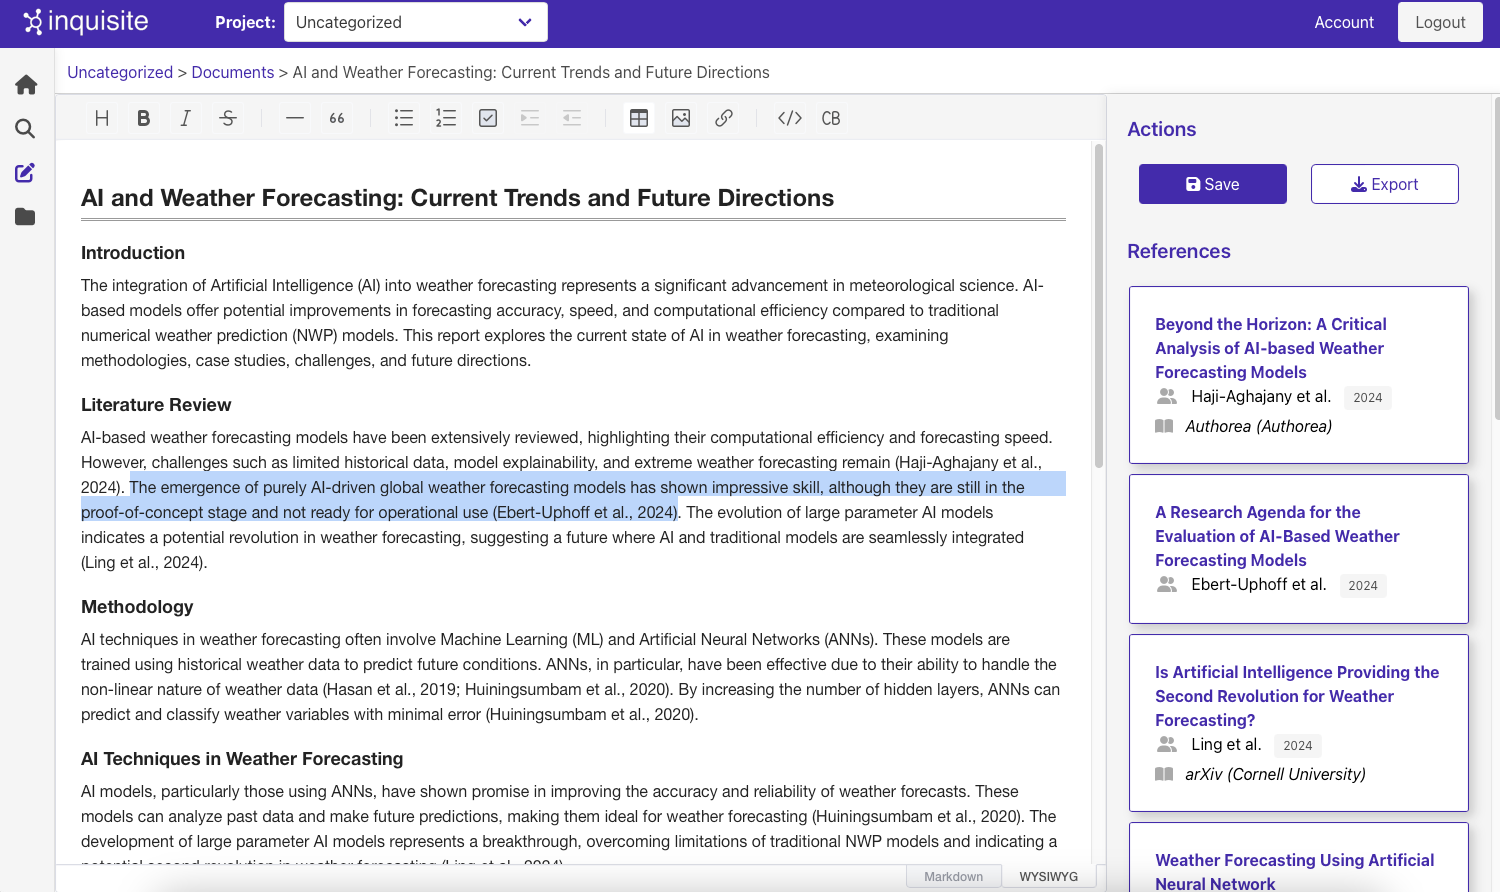1500x892 pixels.
Task: Insert a code block (CB)
Action: point(831,118)
